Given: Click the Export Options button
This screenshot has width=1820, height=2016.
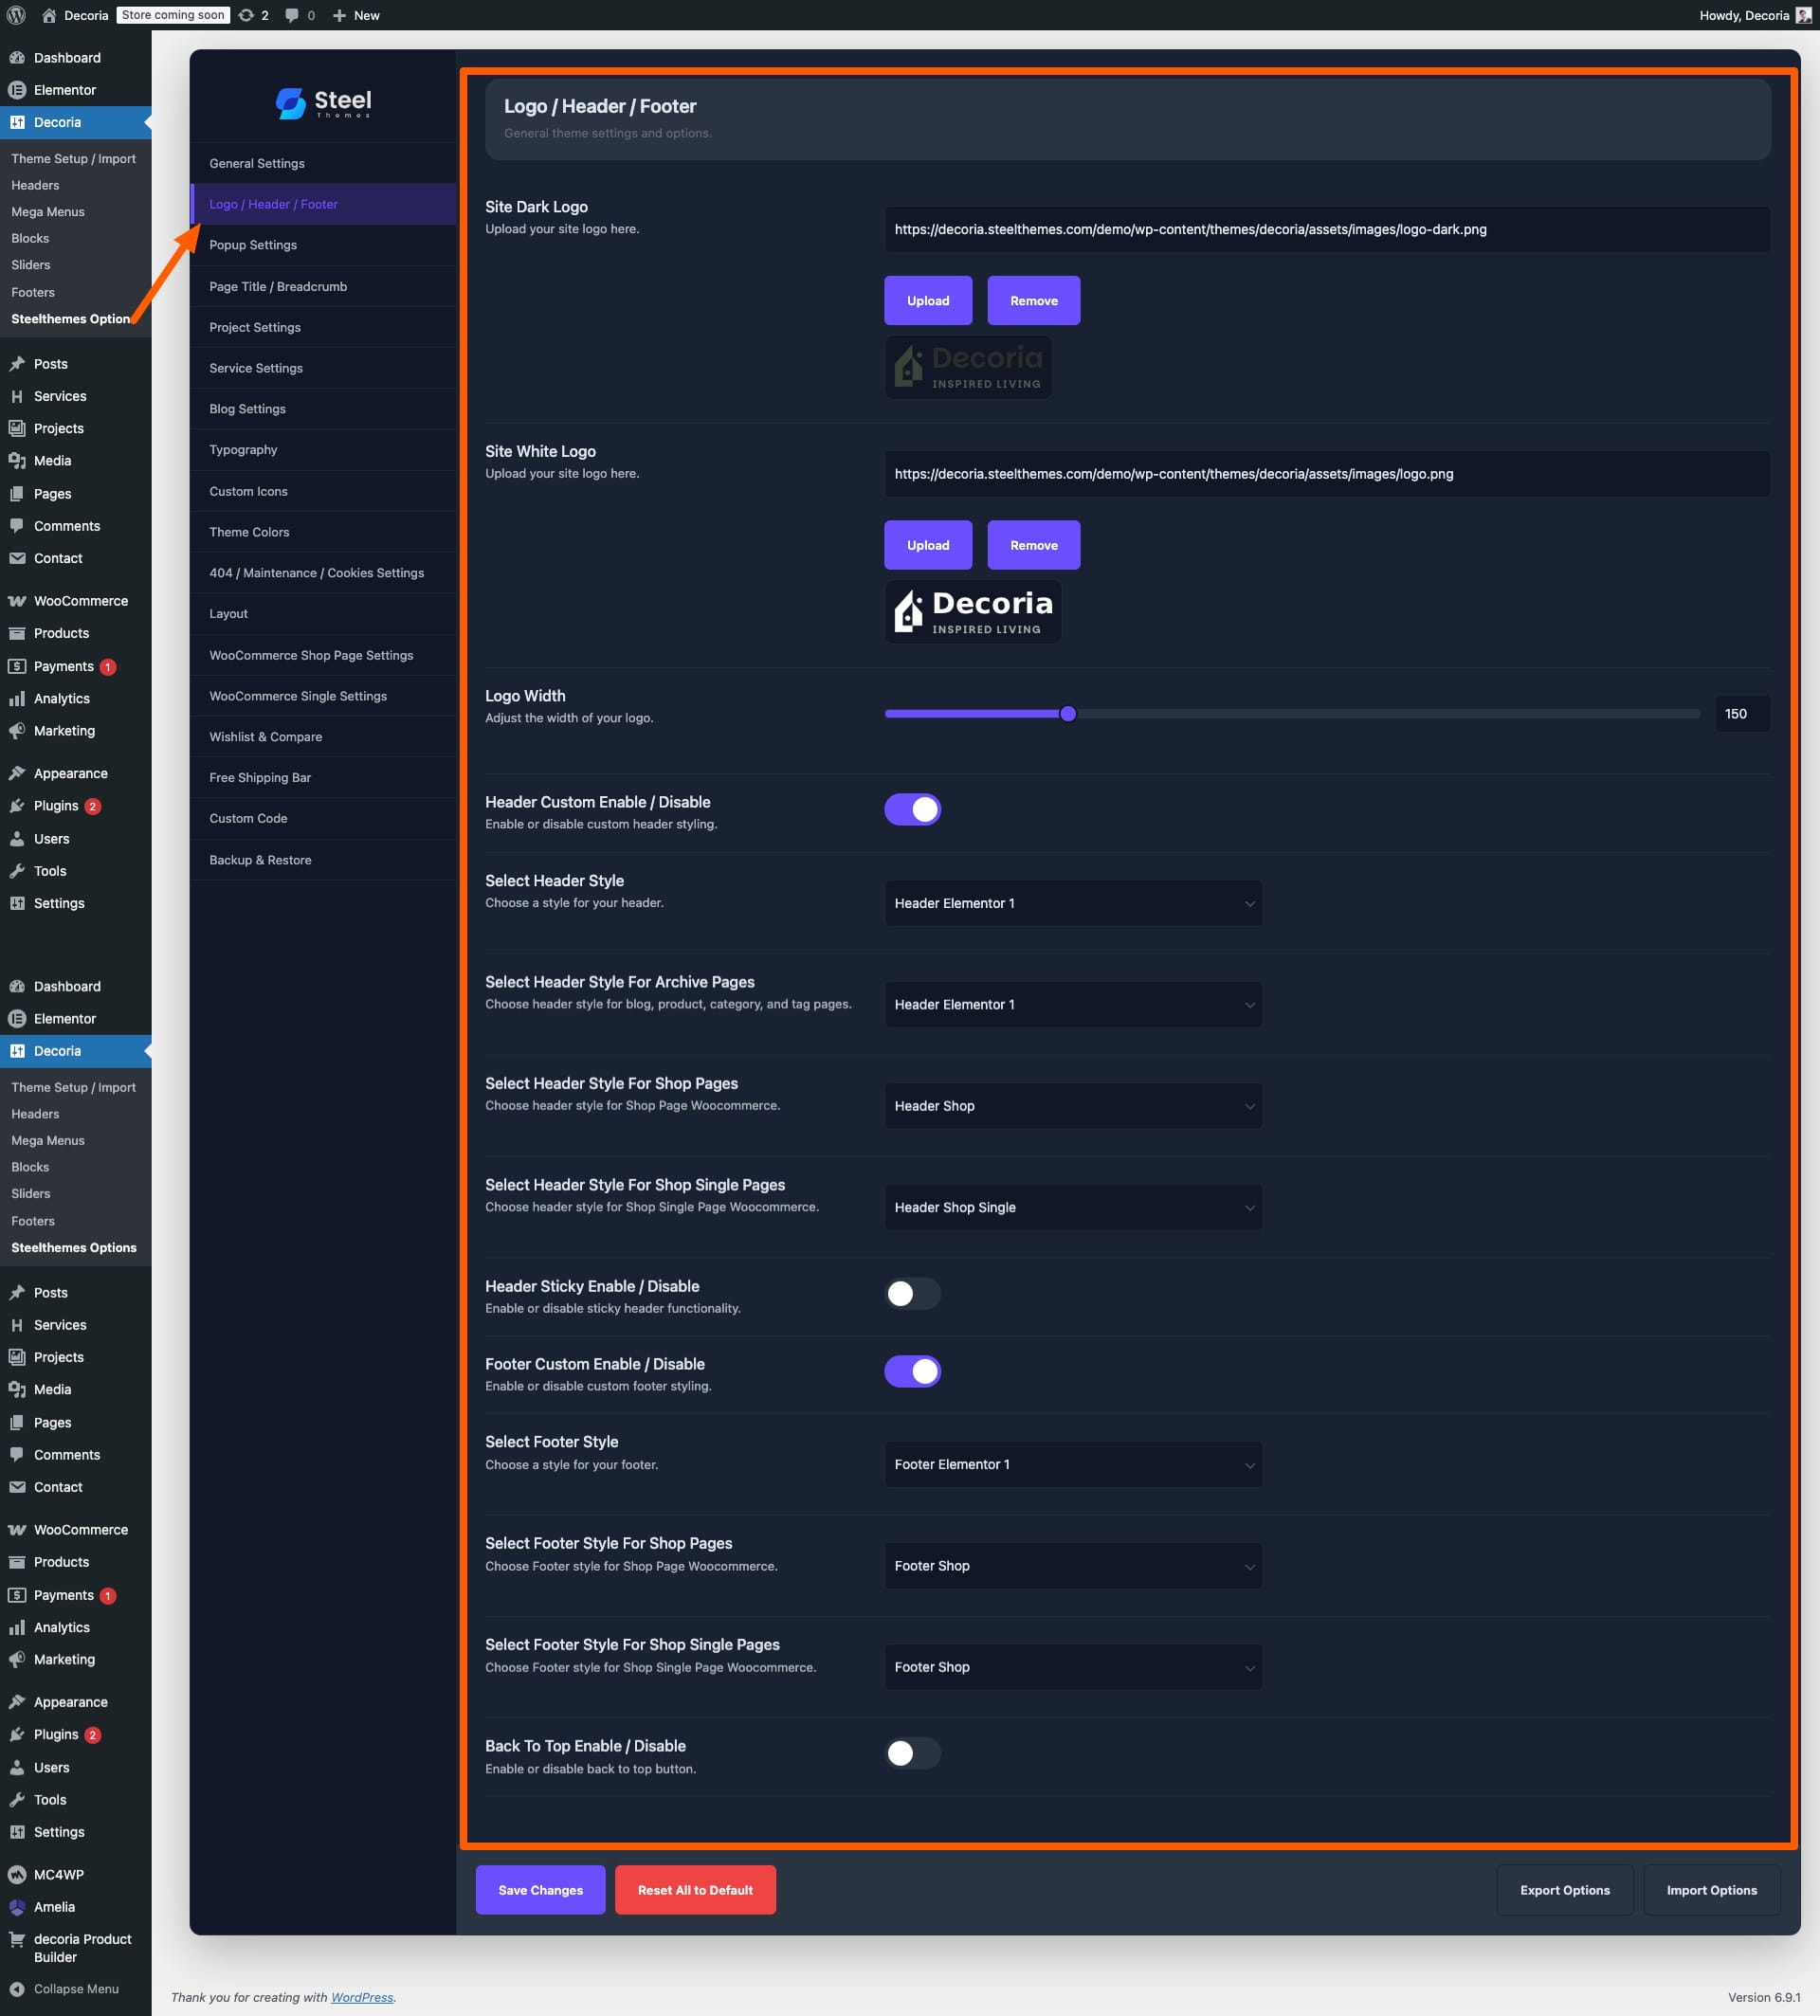Looking at the screenshot, I should tap(1564, 1890).
